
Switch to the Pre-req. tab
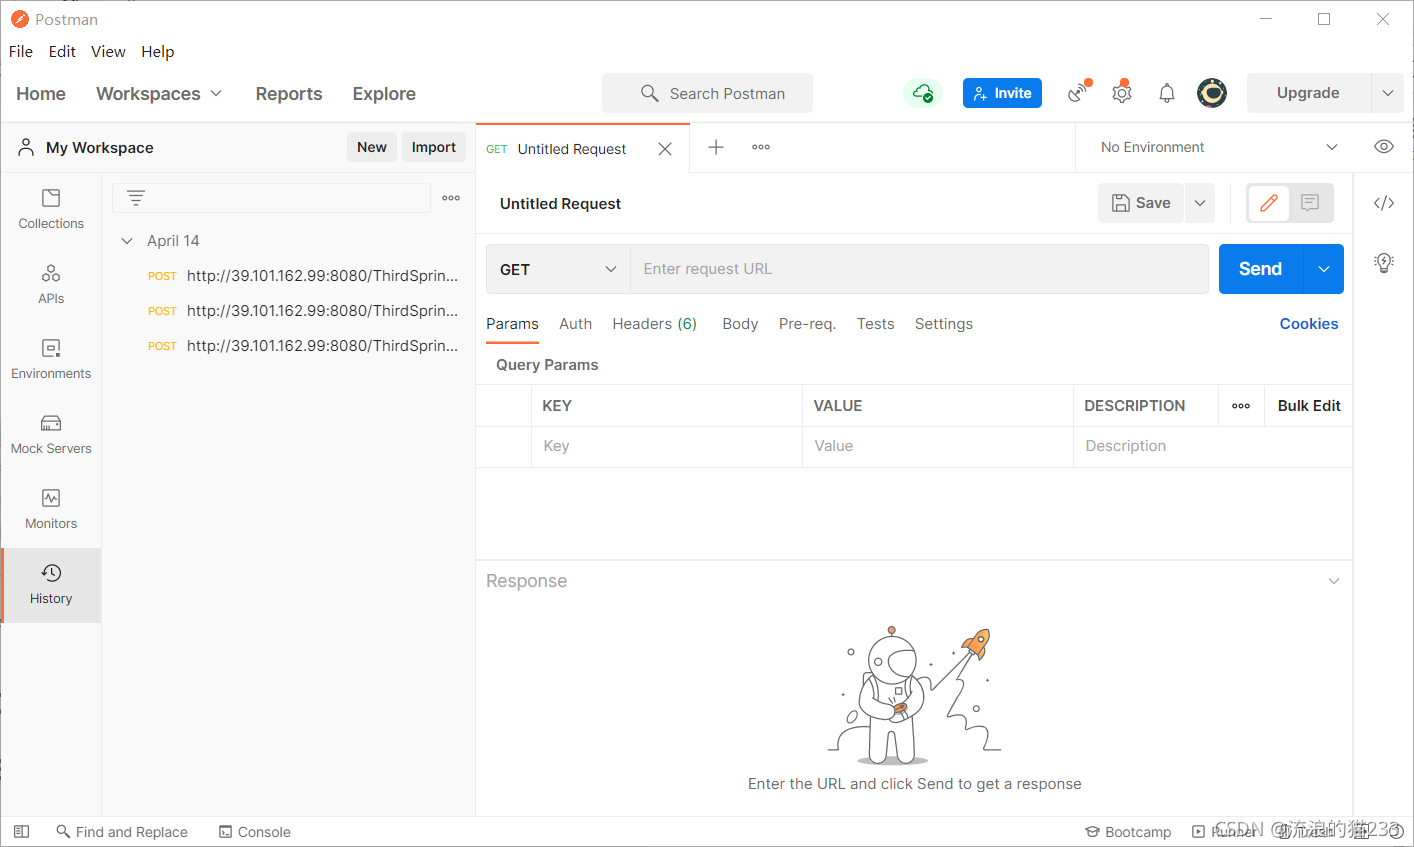tap(807, 324)
